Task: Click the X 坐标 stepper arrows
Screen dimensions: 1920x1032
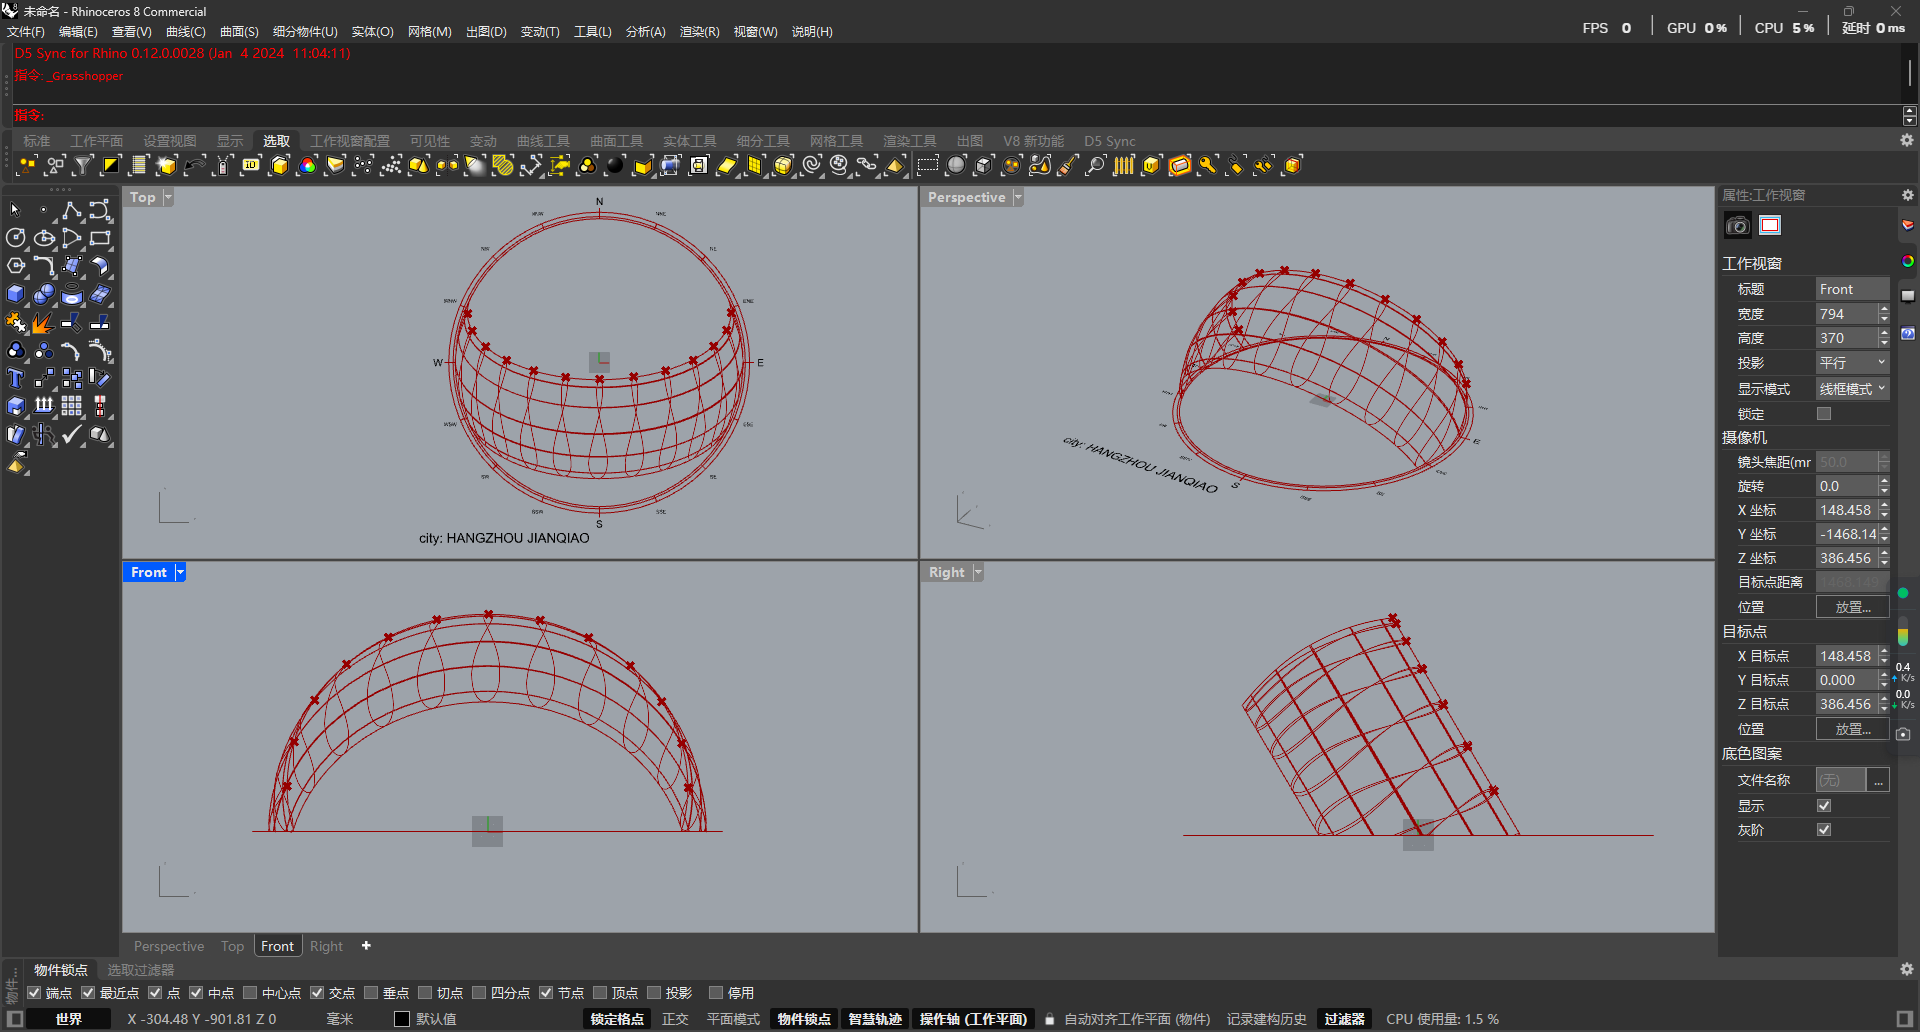Action: tap(1884, 510)
